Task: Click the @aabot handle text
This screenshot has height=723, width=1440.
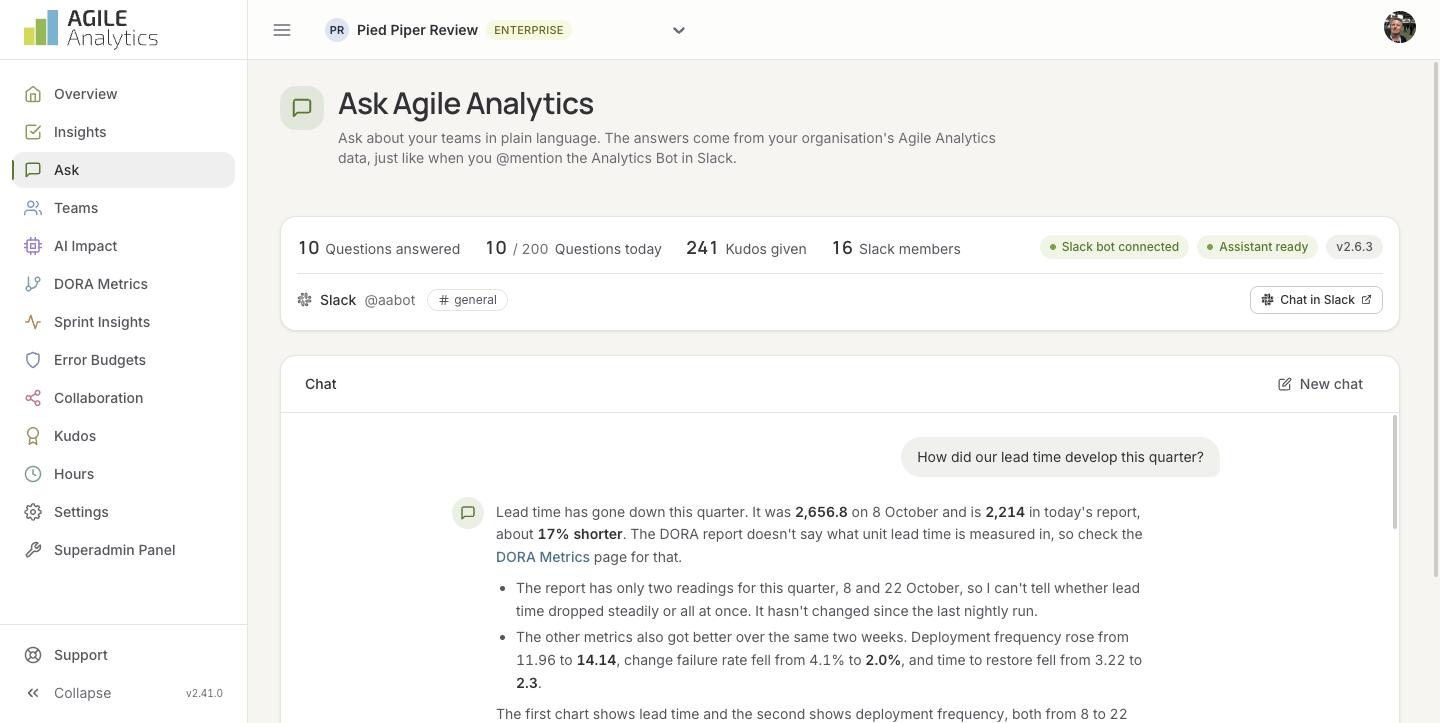Action: click(x=390, y=300)
